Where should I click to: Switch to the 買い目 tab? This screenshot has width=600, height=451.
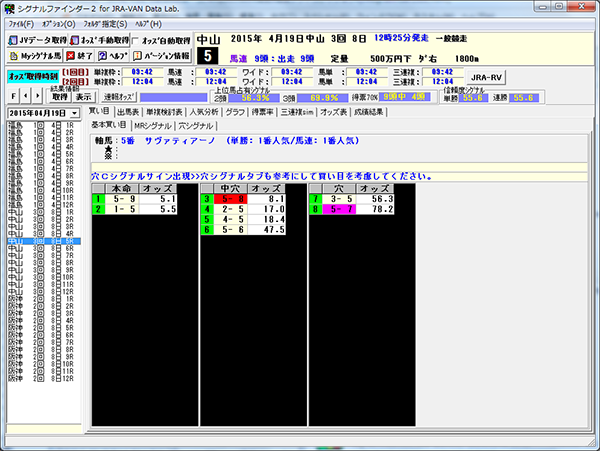coord(99,111)
